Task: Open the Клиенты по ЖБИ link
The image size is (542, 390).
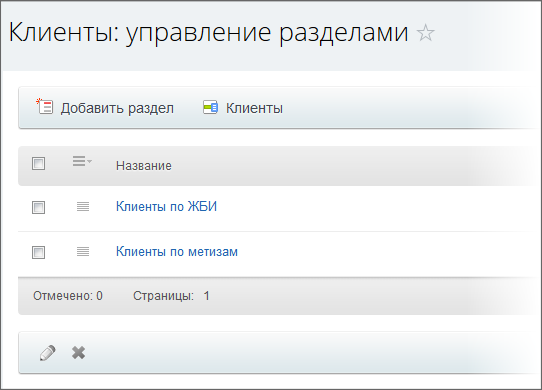Action: point(166,207)
